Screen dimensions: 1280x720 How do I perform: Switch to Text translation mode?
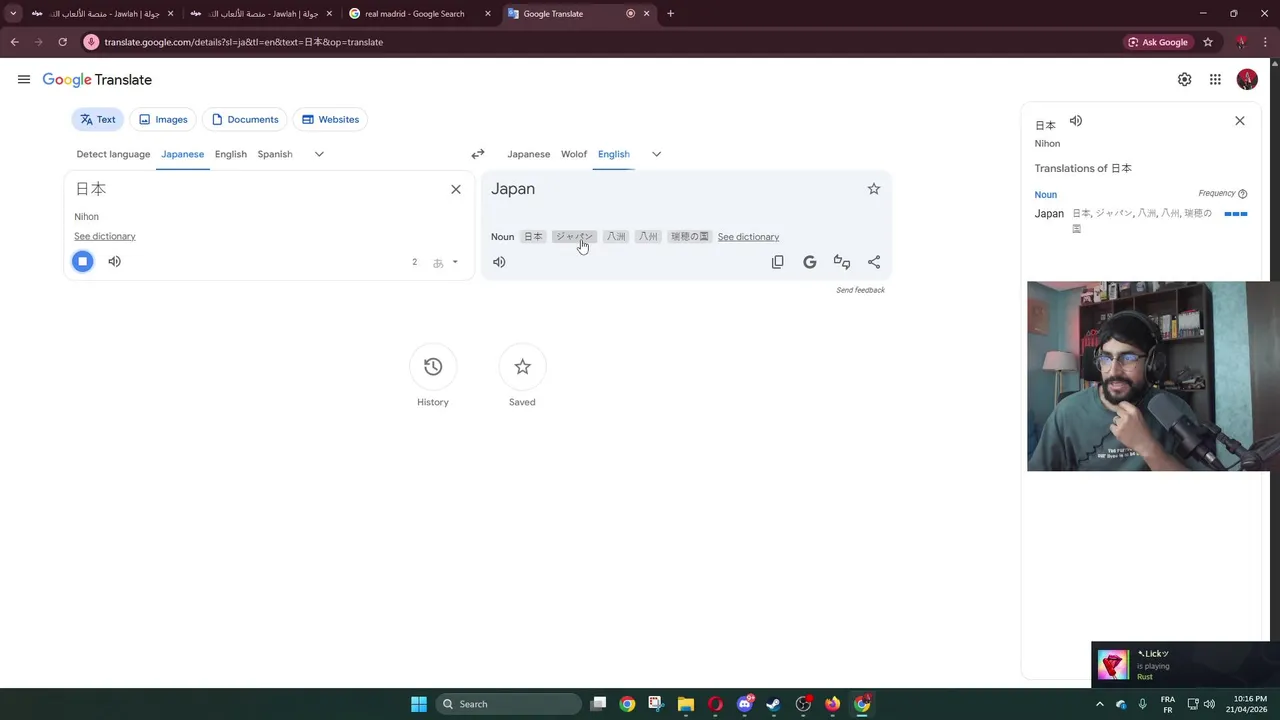[x=98, y=120]
